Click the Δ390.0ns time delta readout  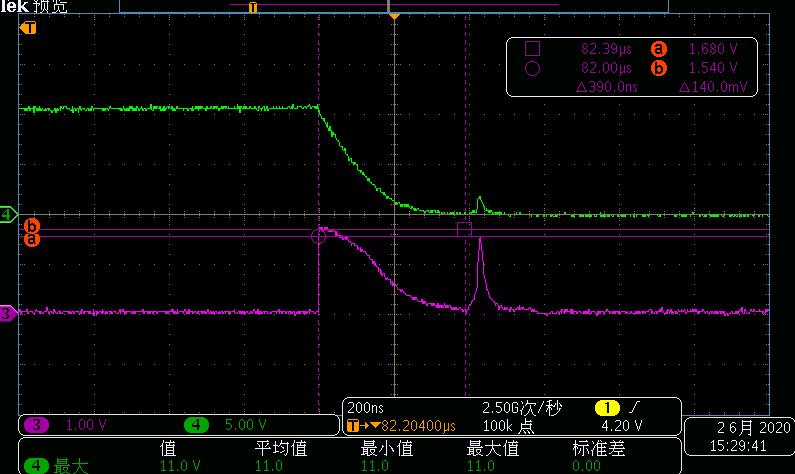[x=606, y=87]
